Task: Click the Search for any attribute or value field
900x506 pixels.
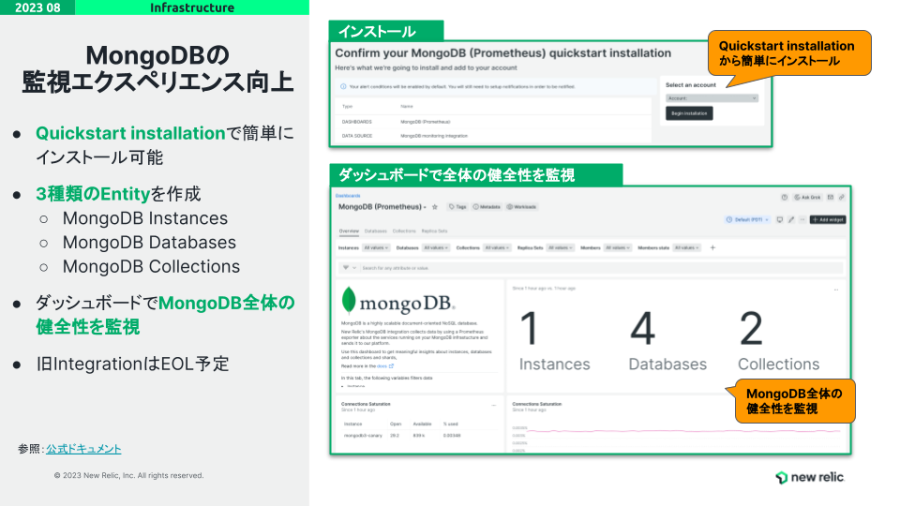Action: pyautogui.click(x=602, y=268)
